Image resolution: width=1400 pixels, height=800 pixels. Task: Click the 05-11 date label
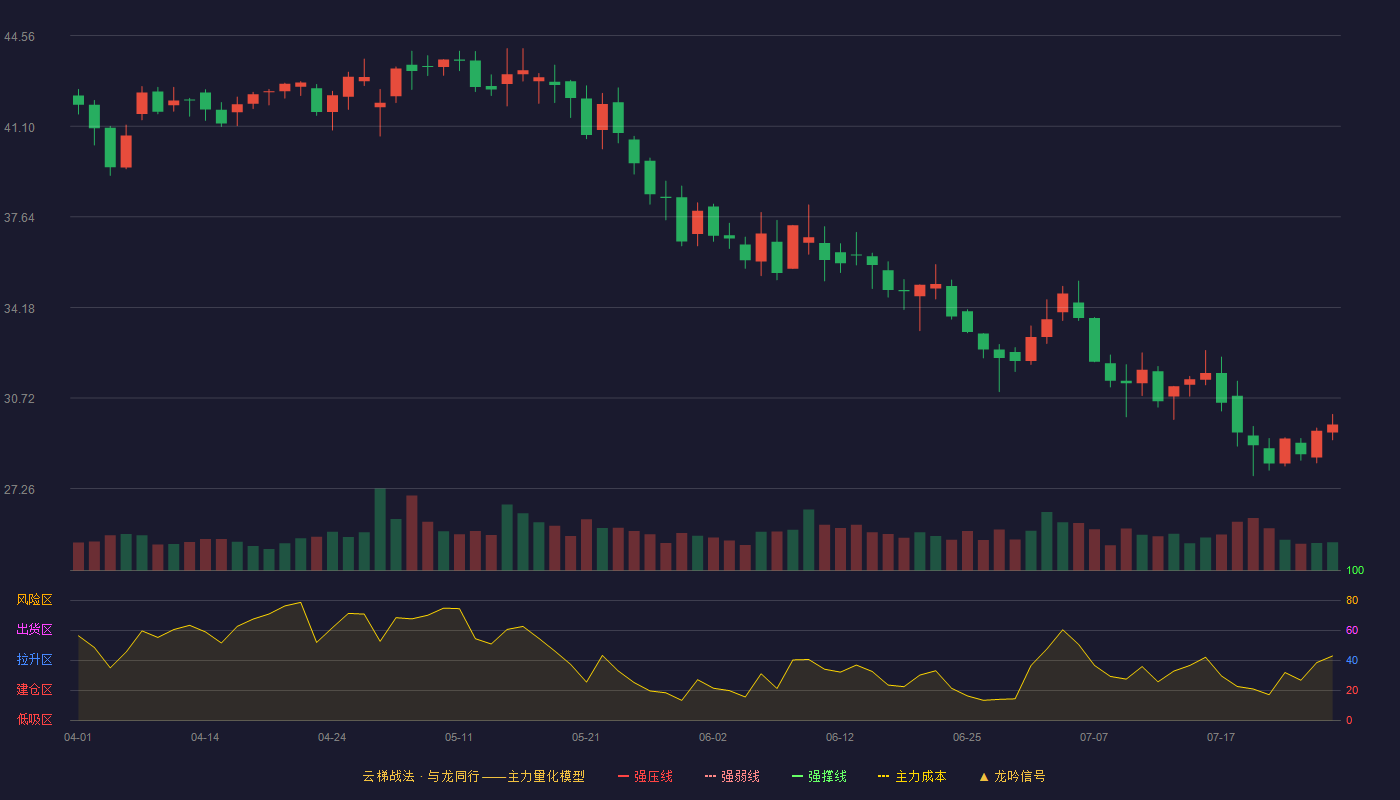459,737
